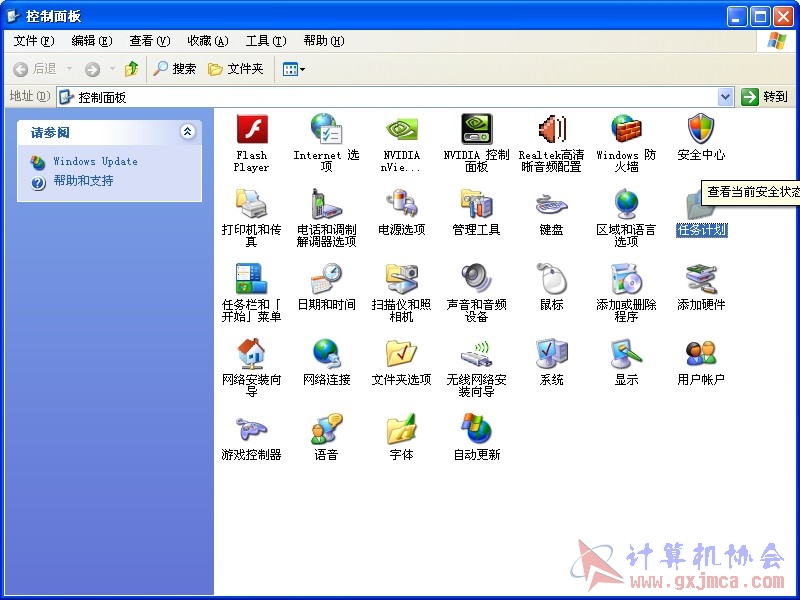Open the NVIDIA nView icon
Viewport: 800px width, 600px height.
pyautogui.click(x=402, y=129)
